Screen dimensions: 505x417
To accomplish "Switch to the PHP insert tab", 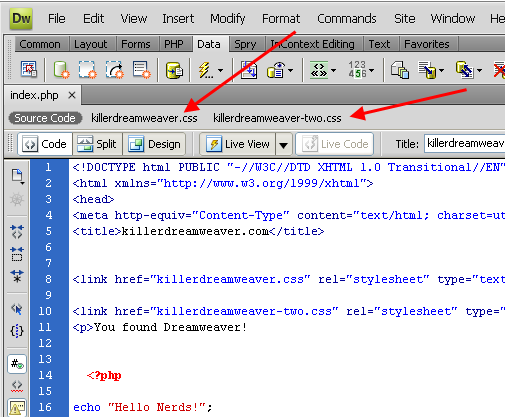I will (174, 44).
